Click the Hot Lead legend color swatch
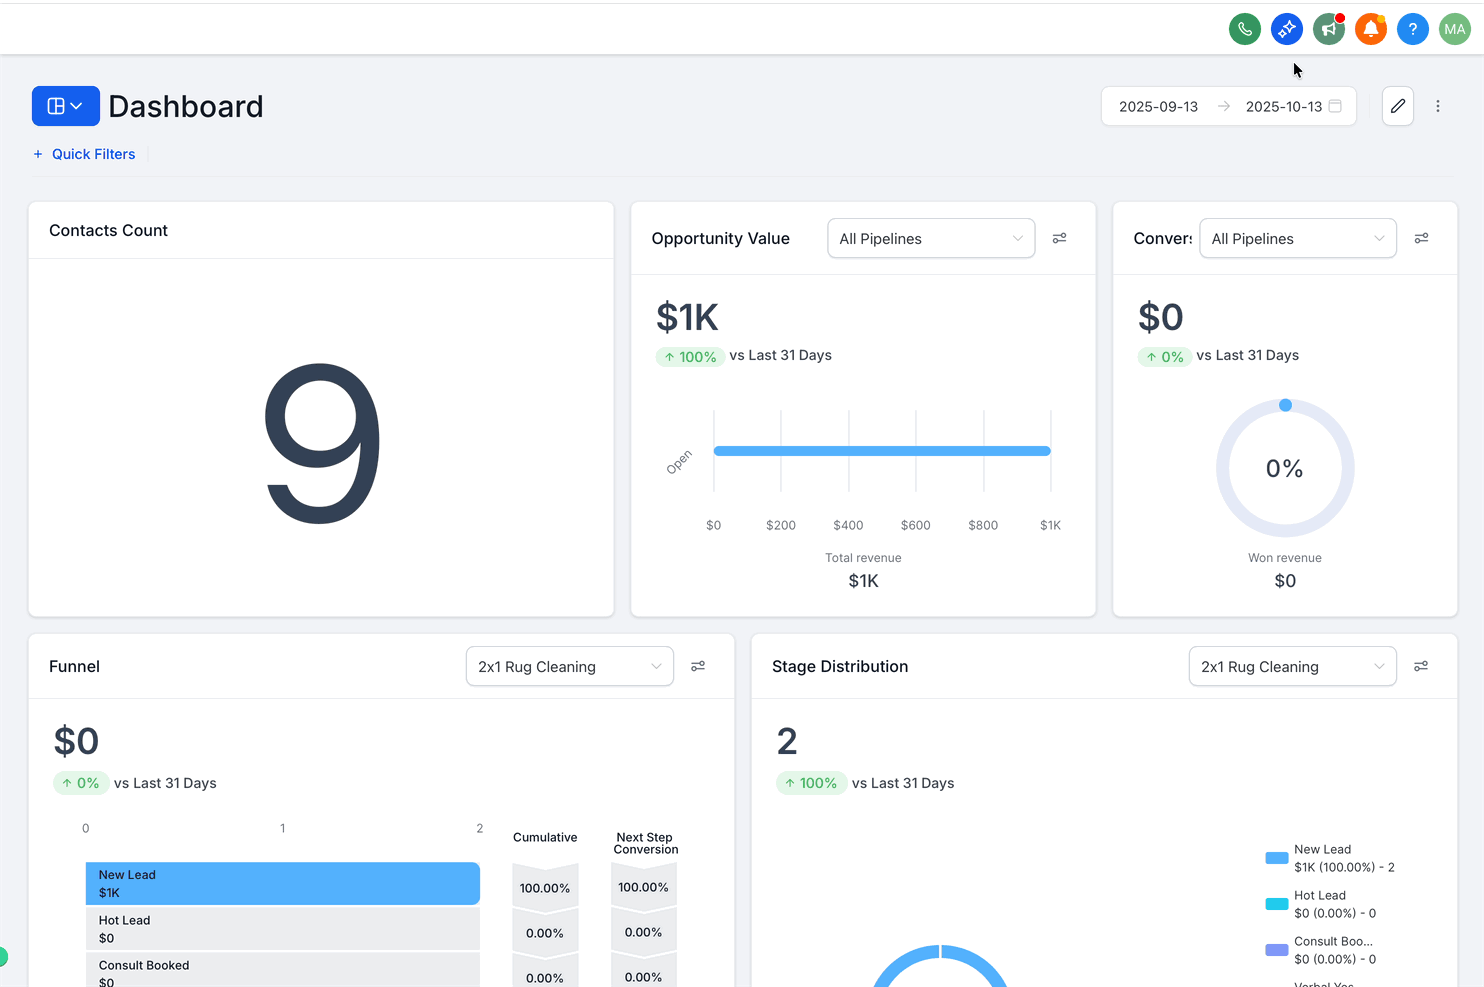This screenshot has height=987, width=1484. pyautogui.click(x=1277, y=904)
